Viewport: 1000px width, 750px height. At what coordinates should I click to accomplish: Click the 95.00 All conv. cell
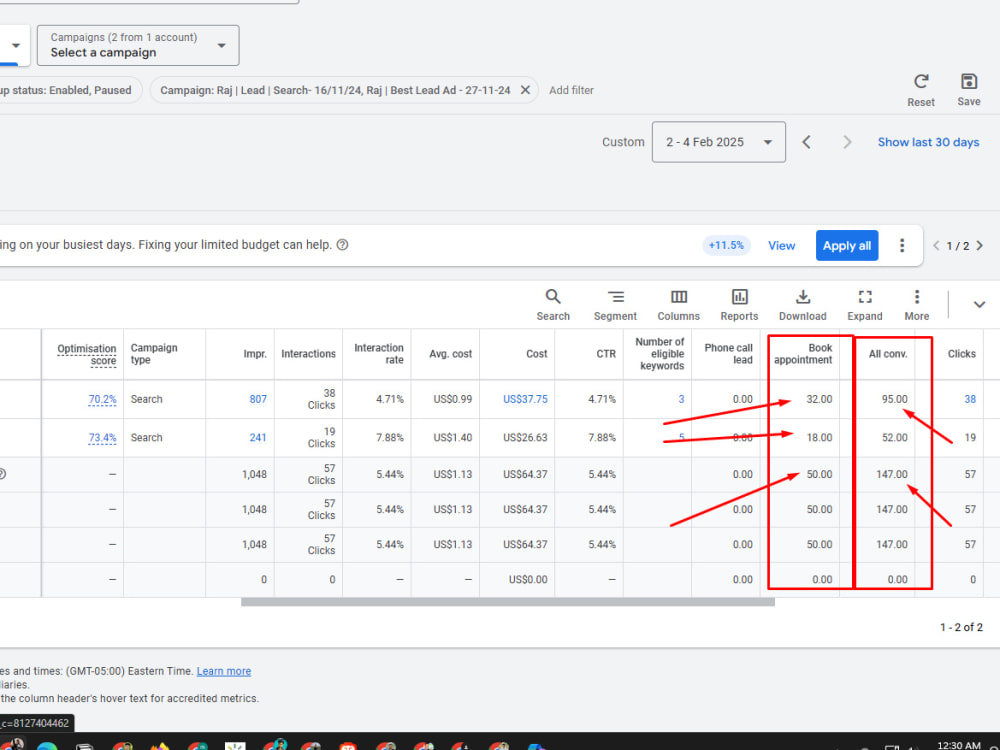(894, 399)
